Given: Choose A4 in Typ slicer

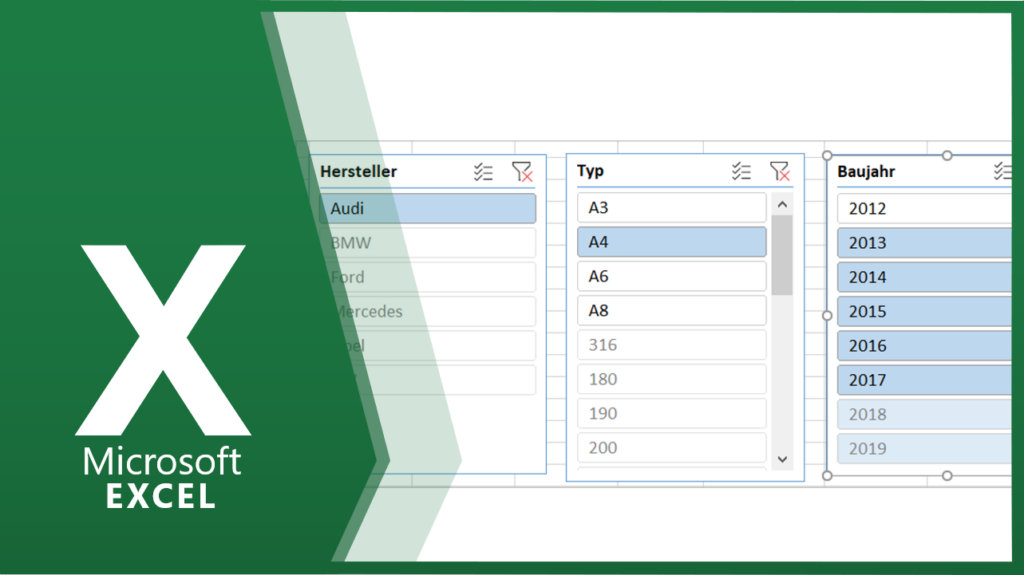Looking at the screenshot, I should pyautogui.click(x=671, y=242).
